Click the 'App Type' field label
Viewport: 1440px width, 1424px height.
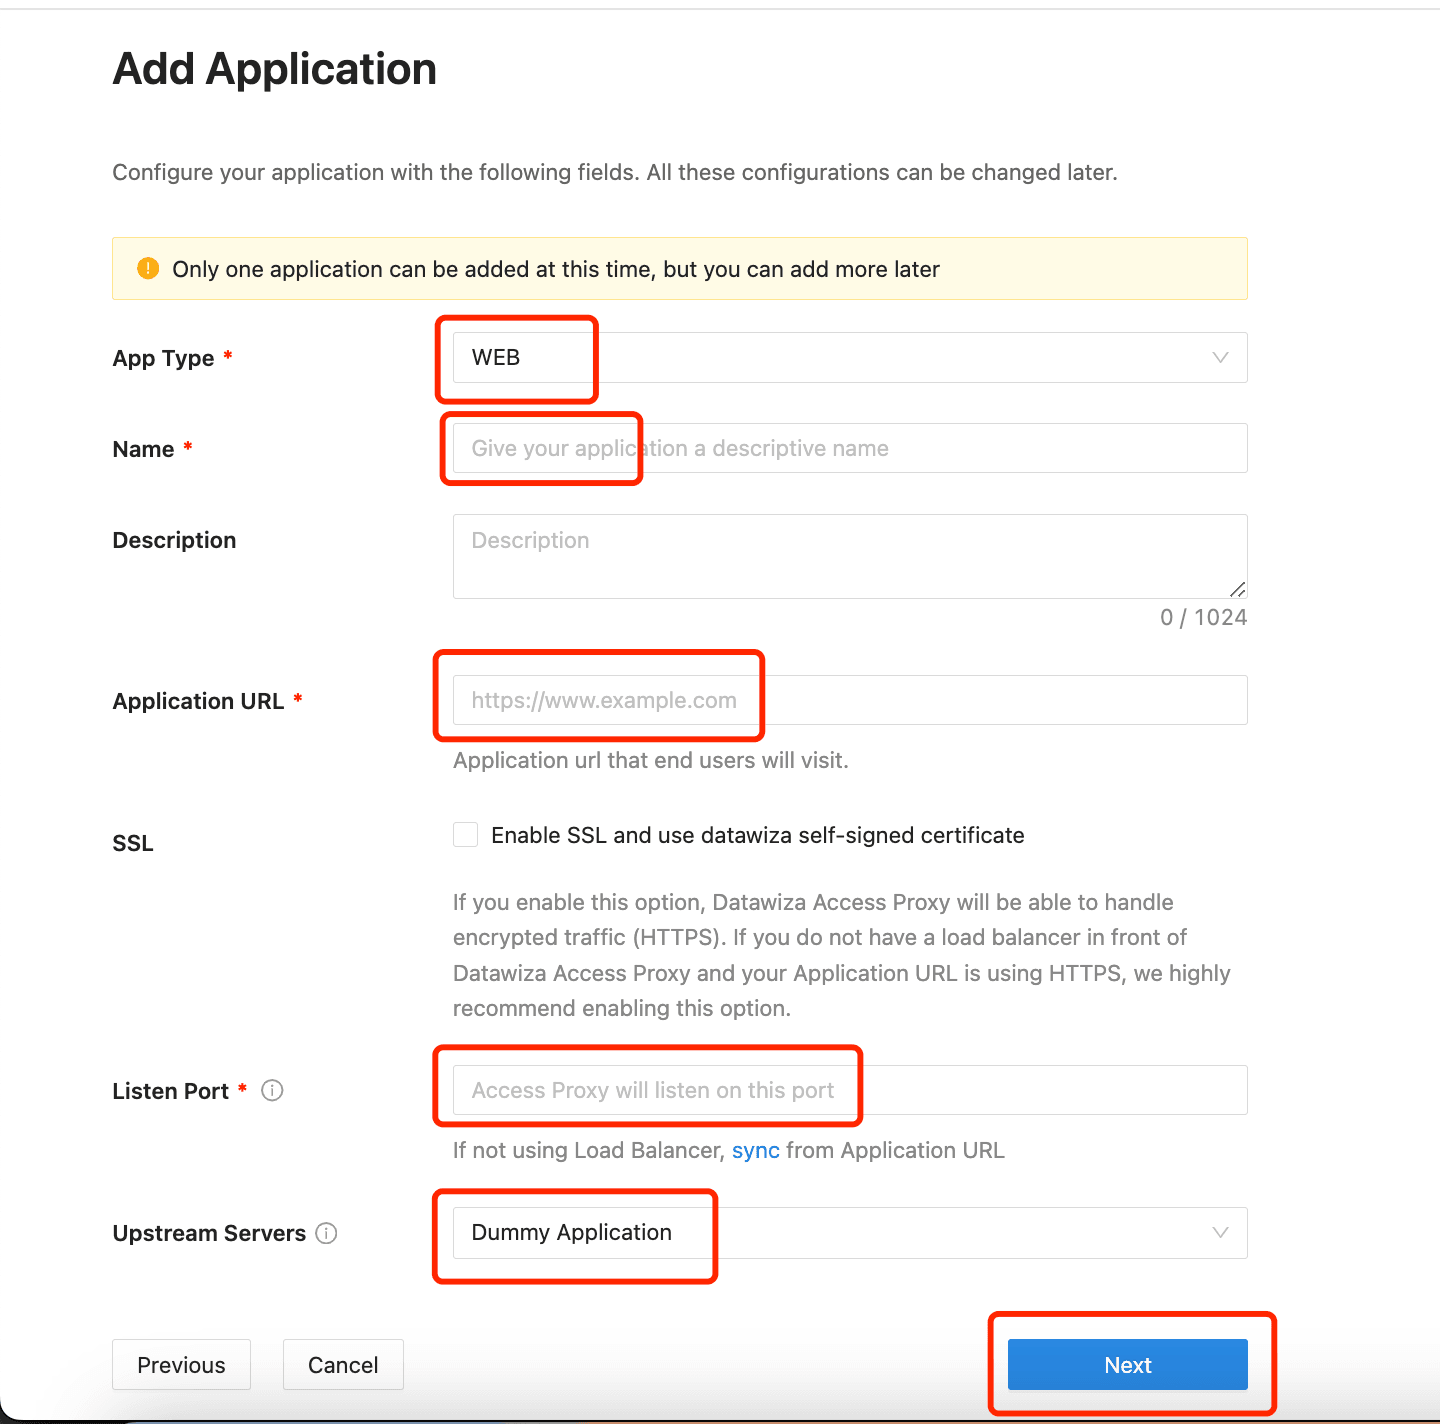[164, 358]
